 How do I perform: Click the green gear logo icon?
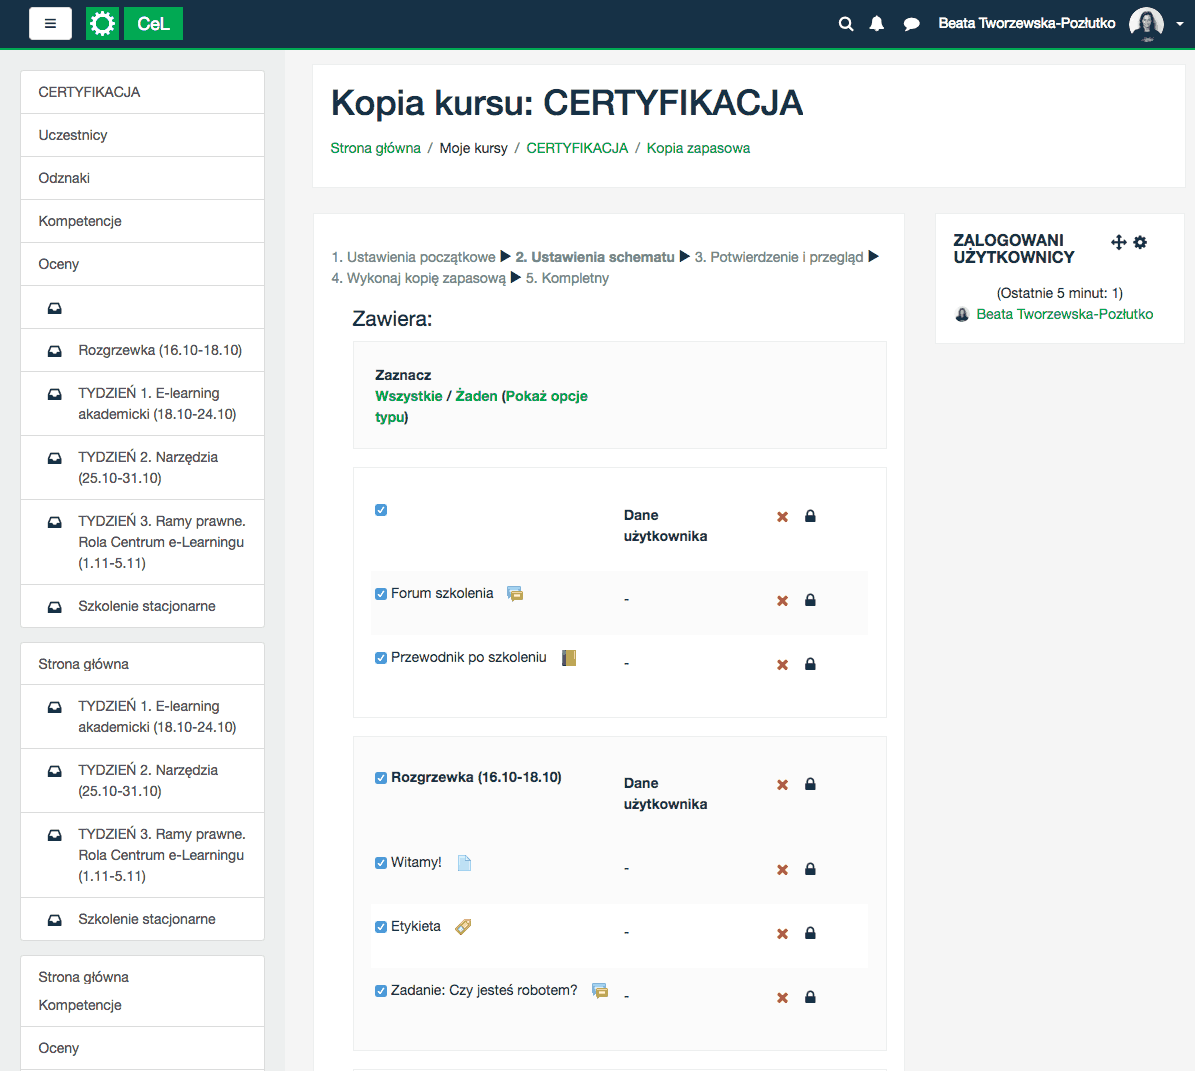[102, 24]
